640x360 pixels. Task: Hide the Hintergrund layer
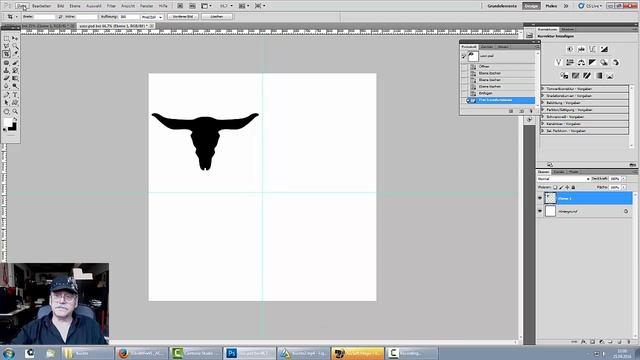tap(540, 211)
